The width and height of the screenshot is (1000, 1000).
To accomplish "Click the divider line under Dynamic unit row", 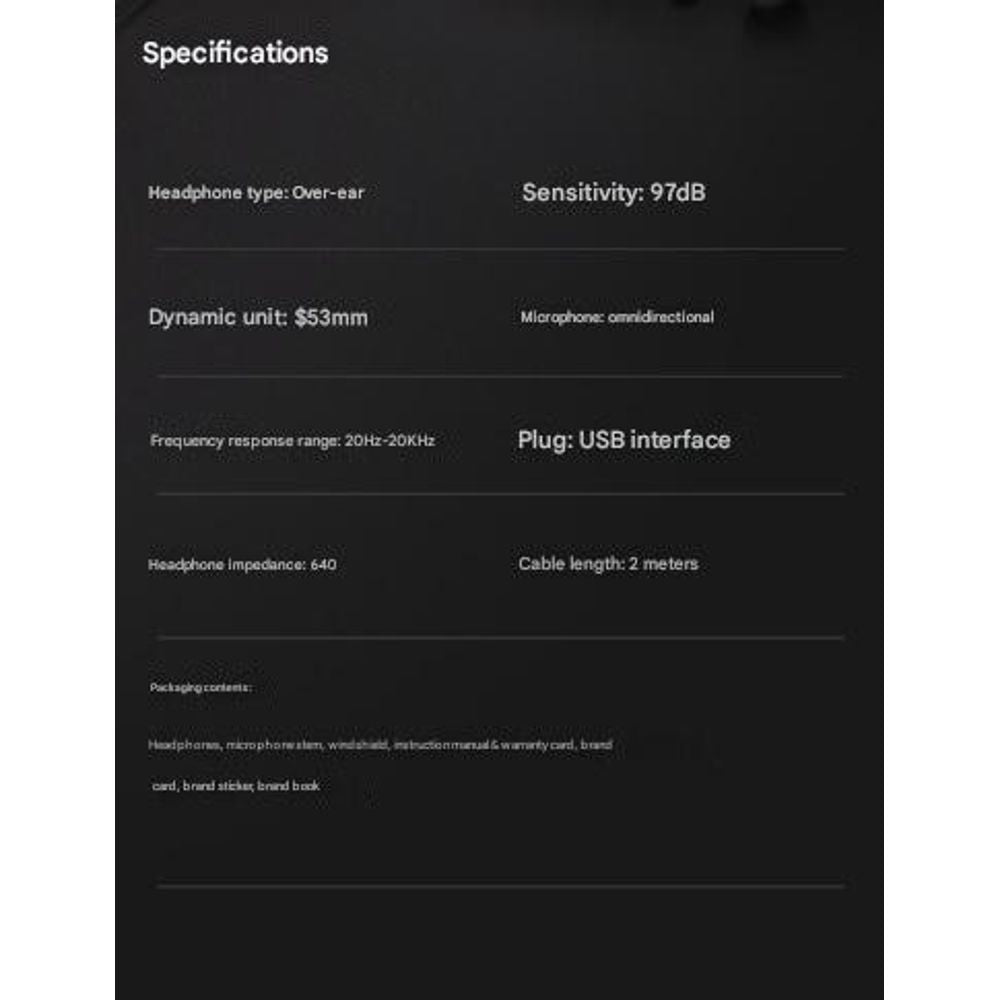I will [500, 377].
